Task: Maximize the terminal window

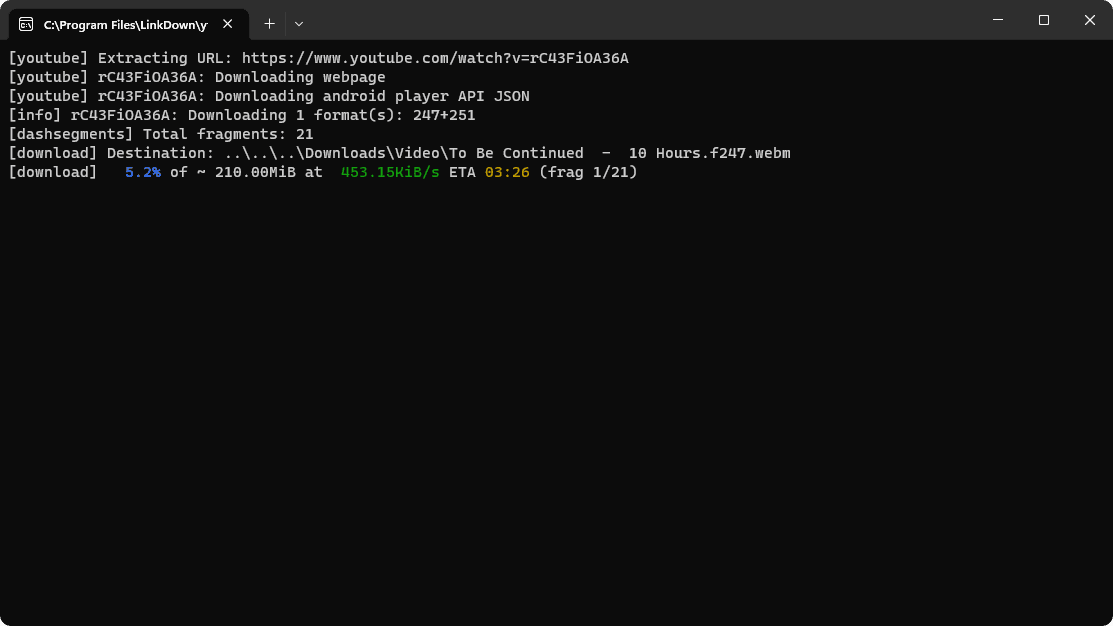Action: click(x=1044, y=20)
